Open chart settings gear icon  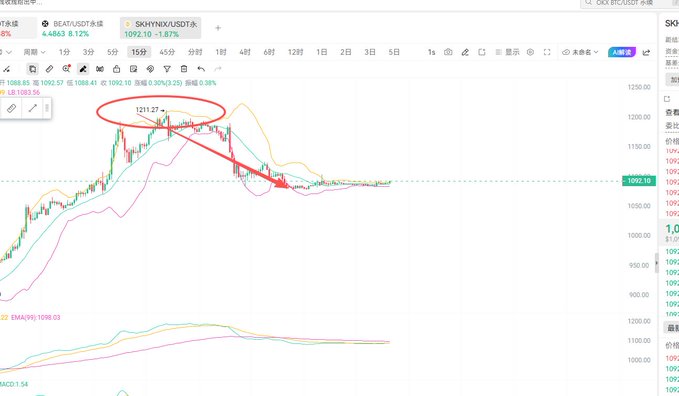tap(530, 52)
